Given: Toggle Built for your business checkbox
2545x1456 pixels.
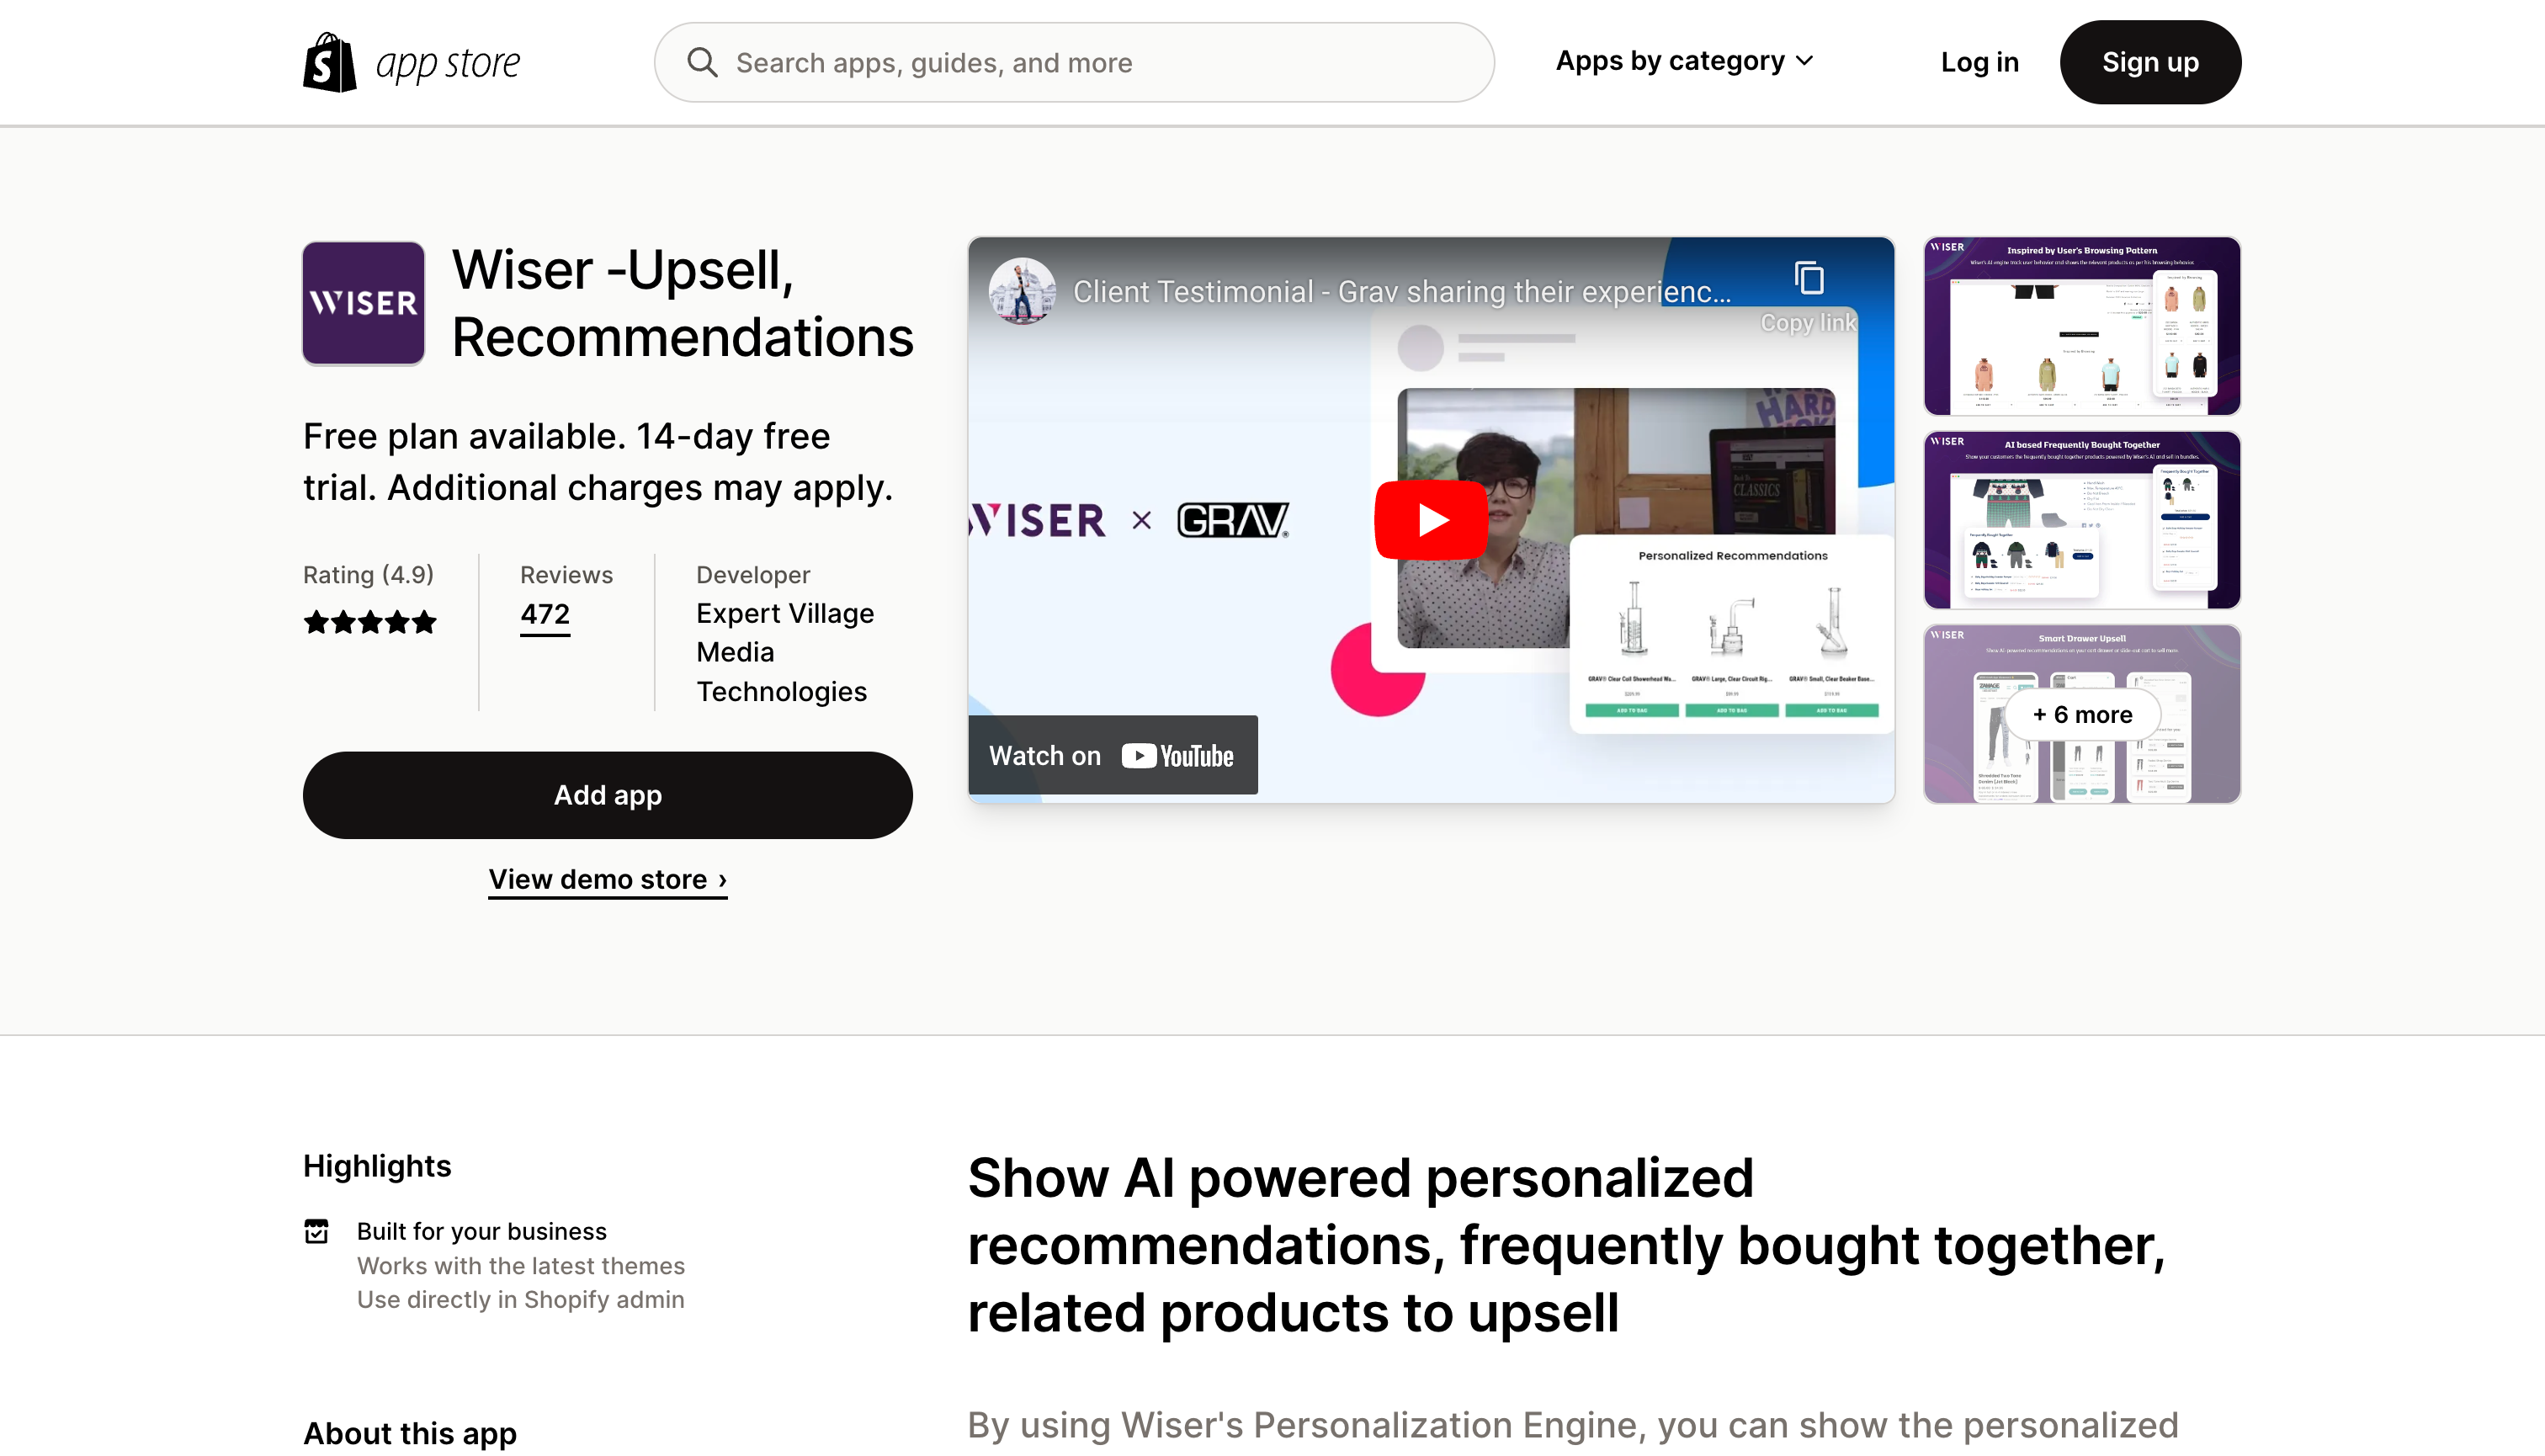Looking at the screenshot, I should [316, 1229].
